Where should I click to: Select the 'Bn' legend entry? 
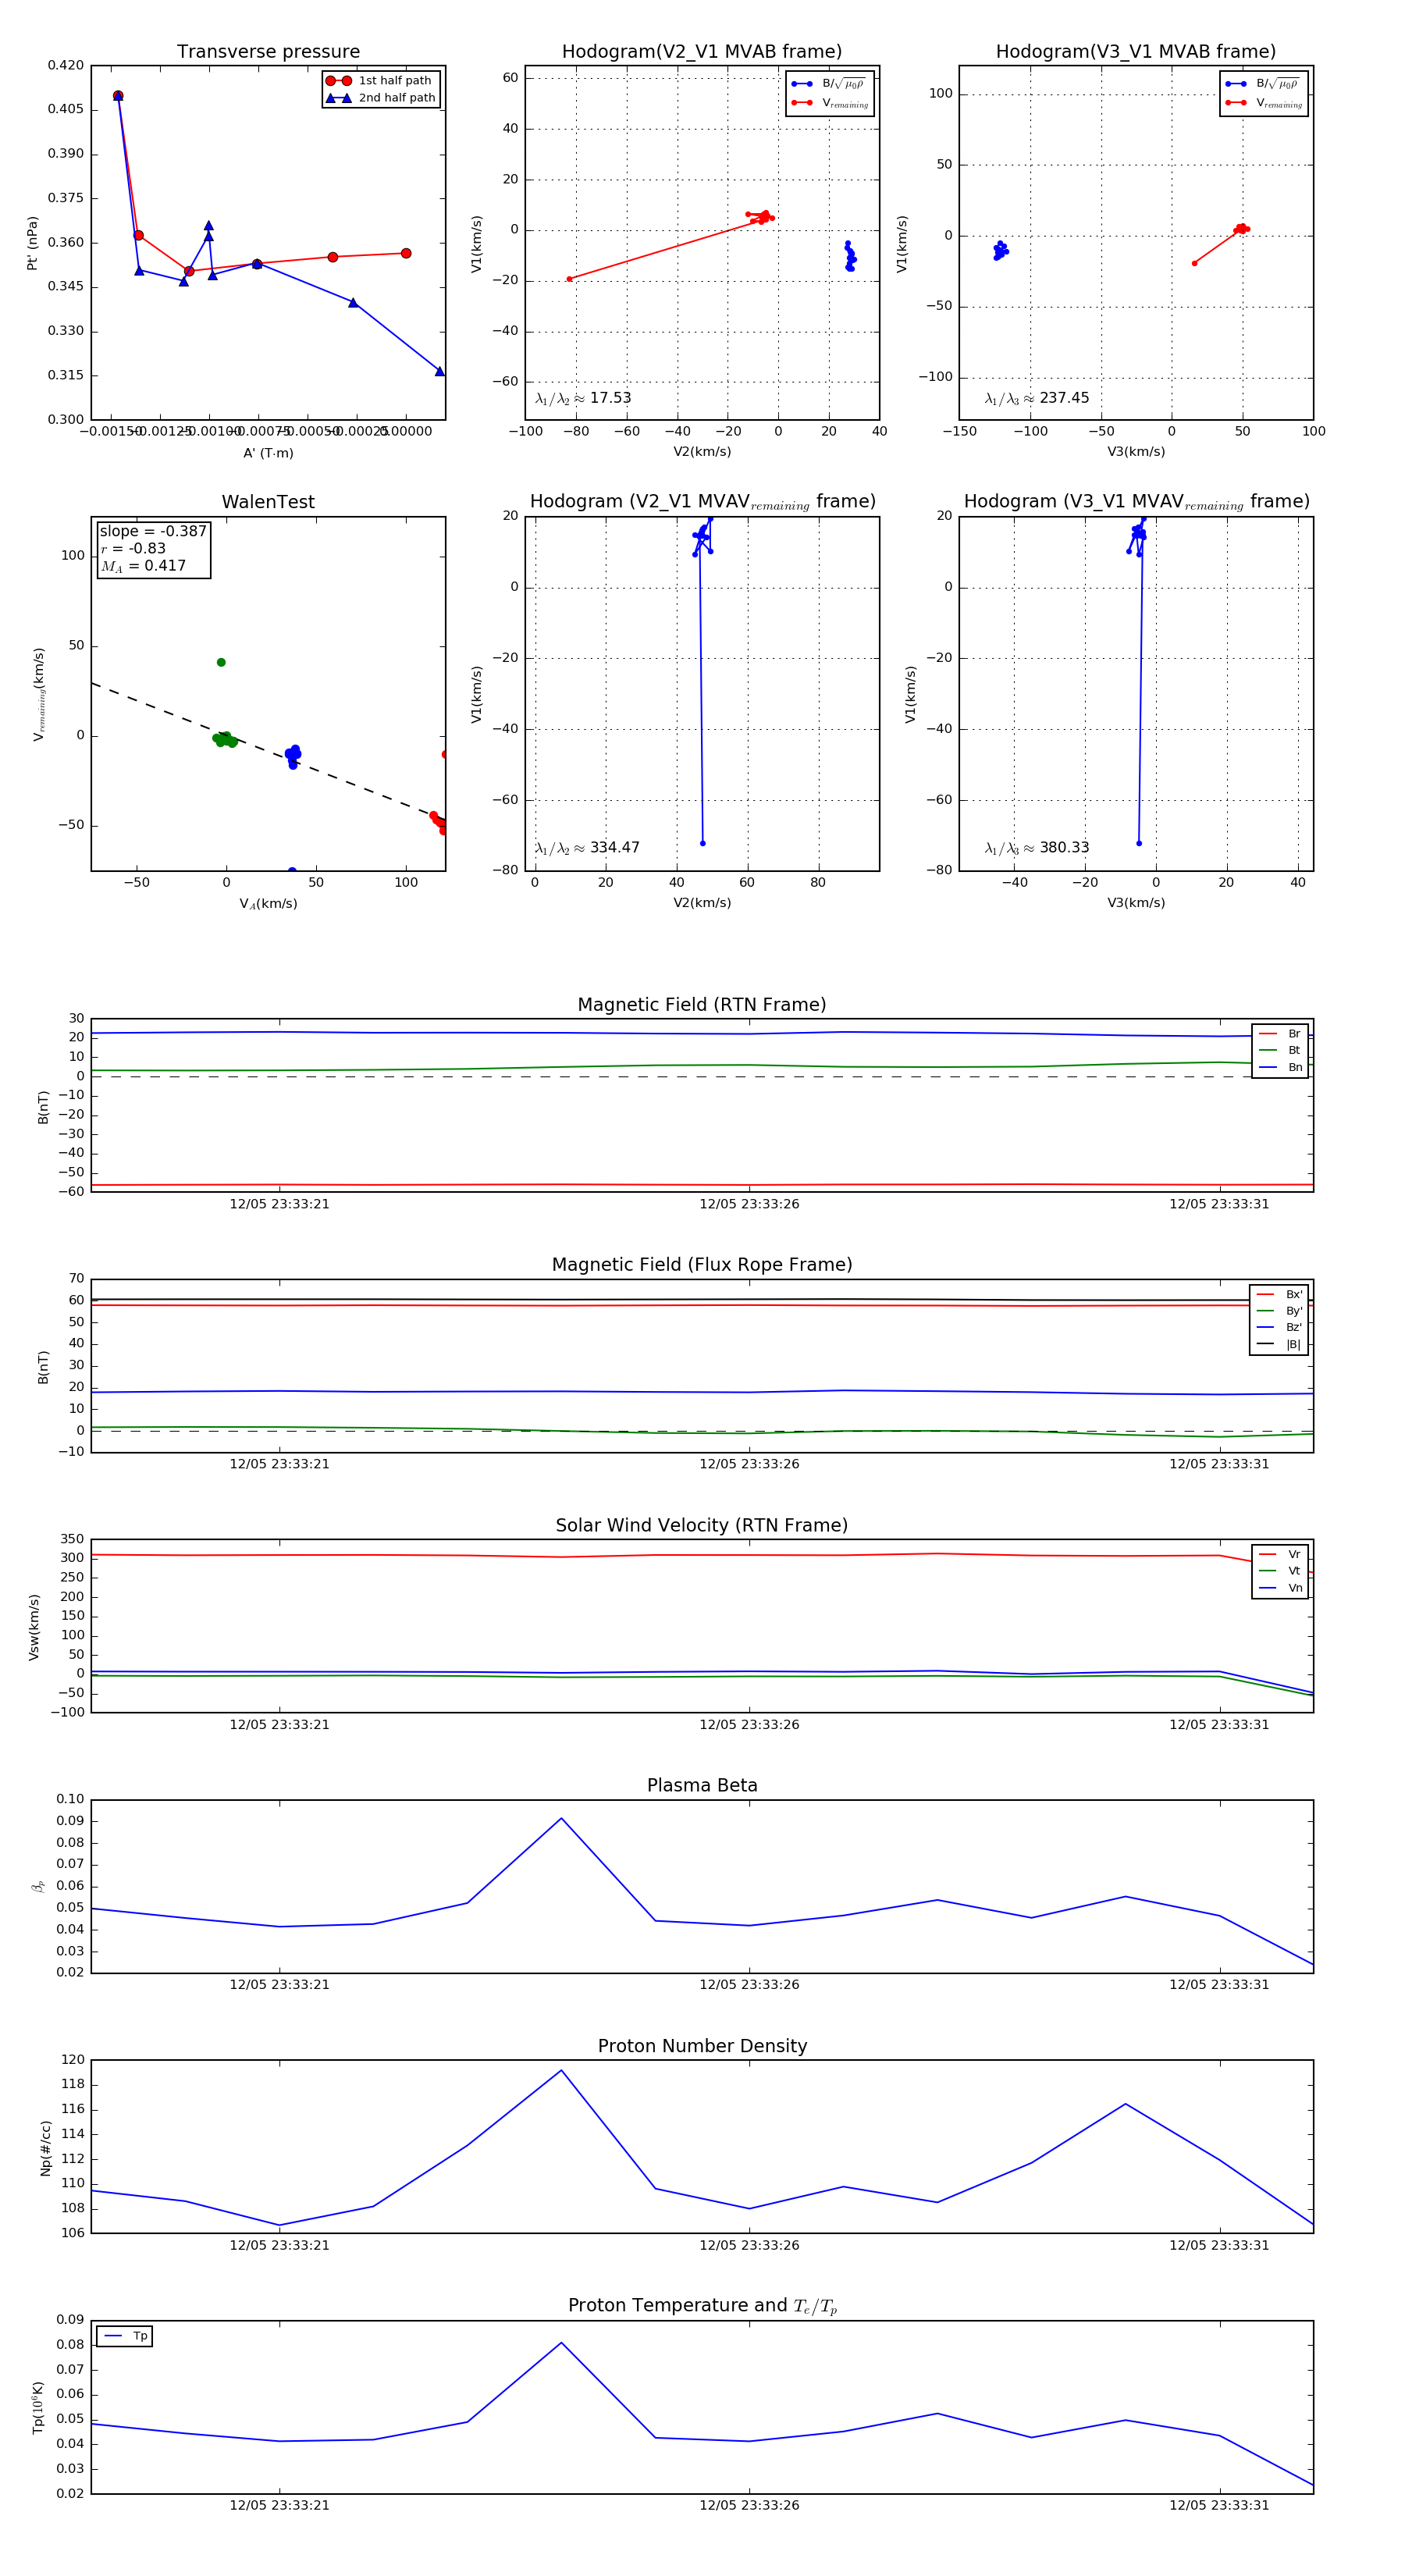(x=1280, y=1067)
